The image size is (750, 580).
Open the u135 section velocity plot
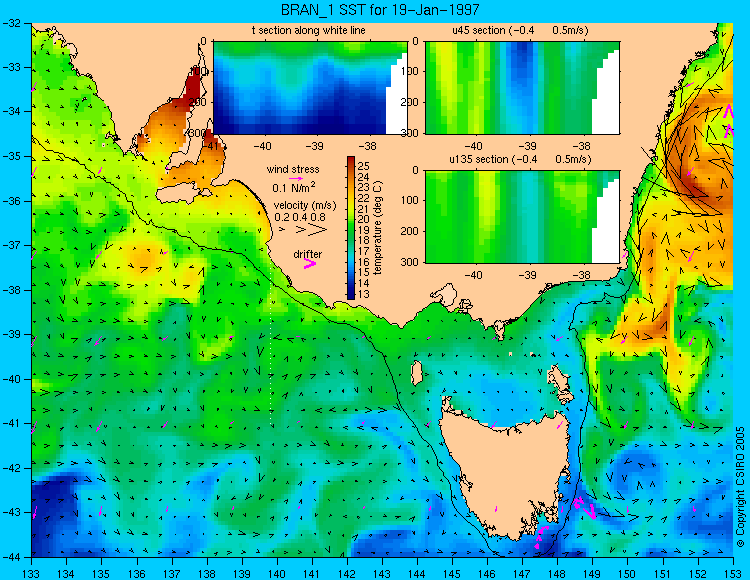(522, 217)
